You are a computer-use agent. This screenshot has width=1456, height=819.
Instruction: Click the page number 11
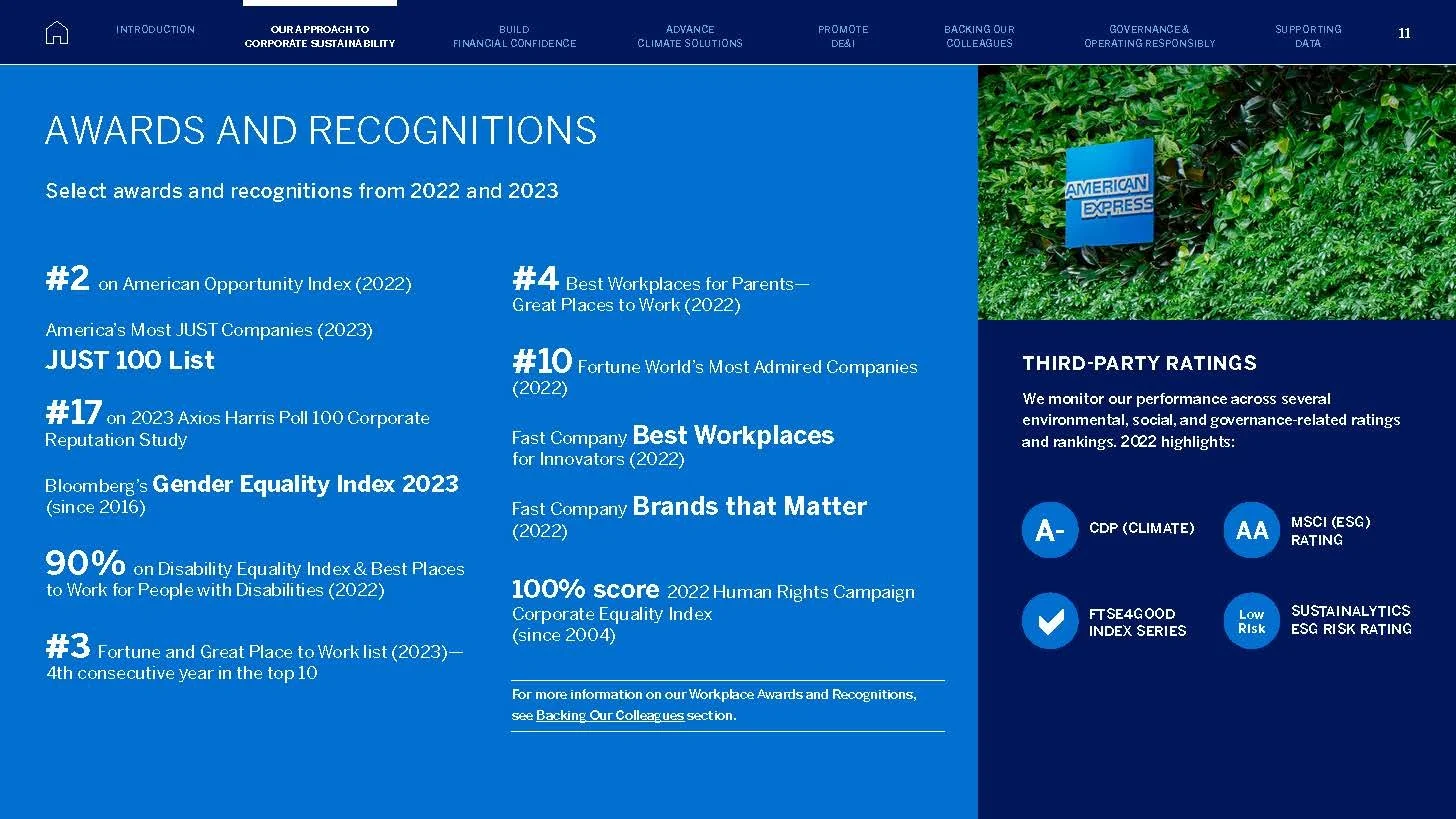coord(1404,34)
